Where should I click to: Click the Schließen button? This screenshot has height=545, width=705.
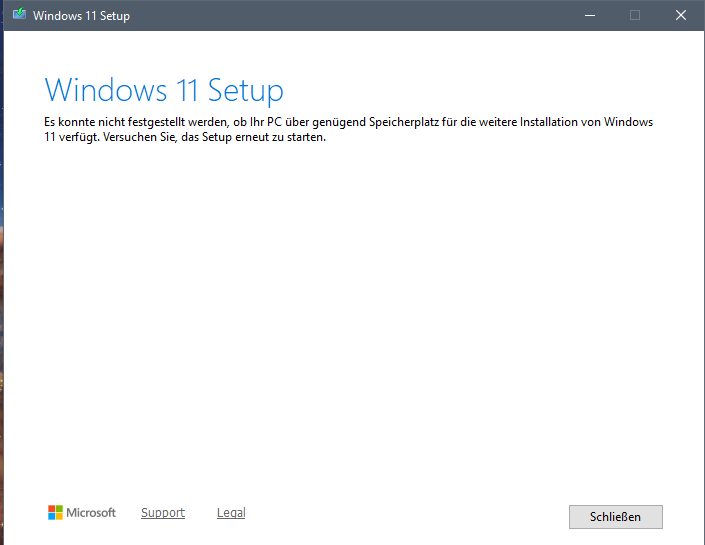point(616,517)
